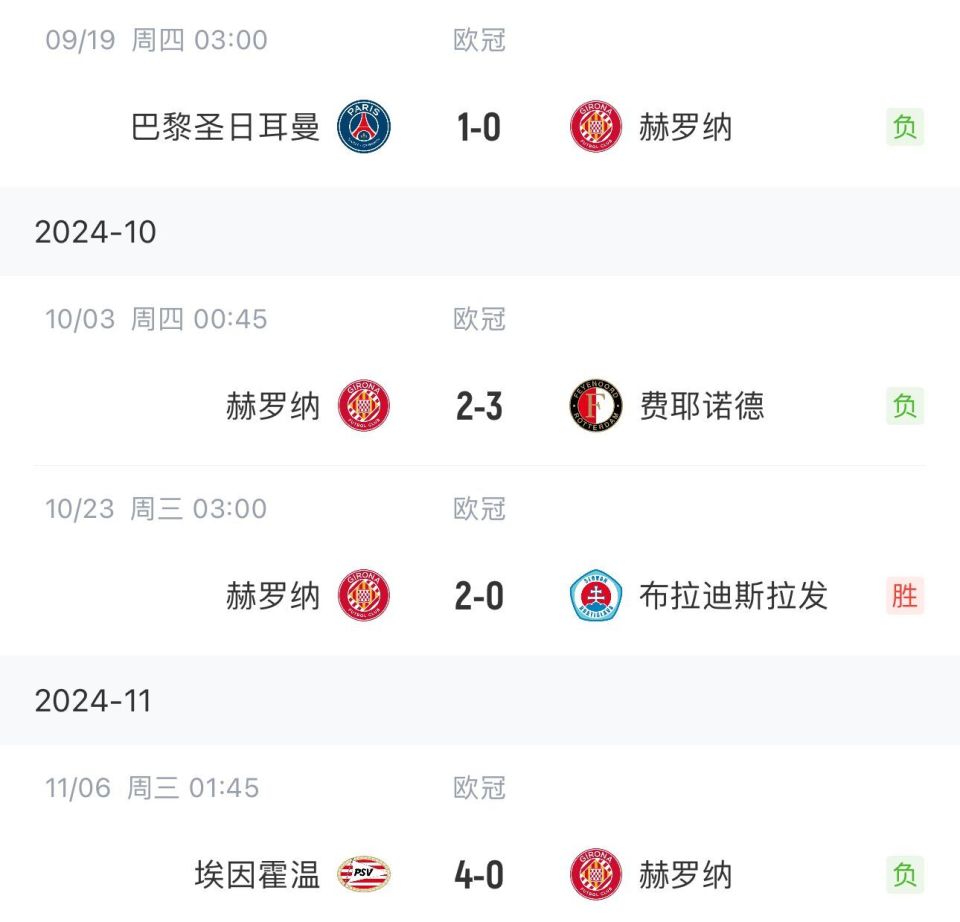Click the Girona crest beside the 2-0 score
Screen dimensions: 960x922
point(366,596)
